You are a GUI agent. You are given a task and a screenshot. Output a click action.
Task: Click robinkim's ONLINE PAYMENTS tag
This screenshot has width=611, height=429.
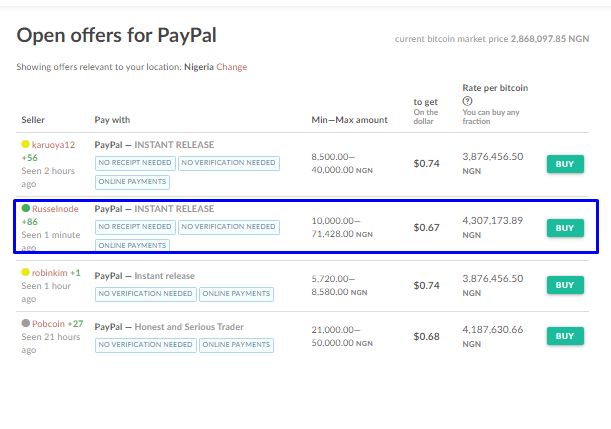236,294
